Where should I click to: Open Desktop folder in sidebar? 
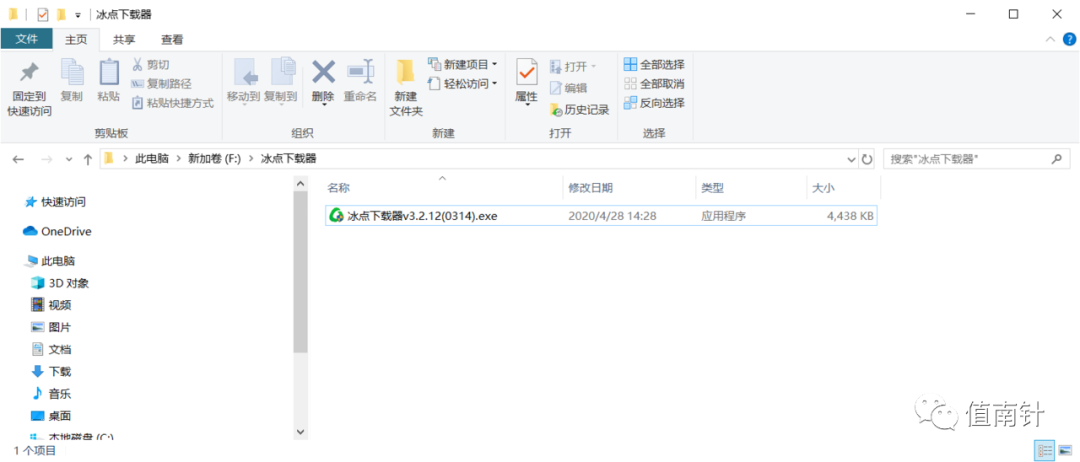click(x=52, y=416)
